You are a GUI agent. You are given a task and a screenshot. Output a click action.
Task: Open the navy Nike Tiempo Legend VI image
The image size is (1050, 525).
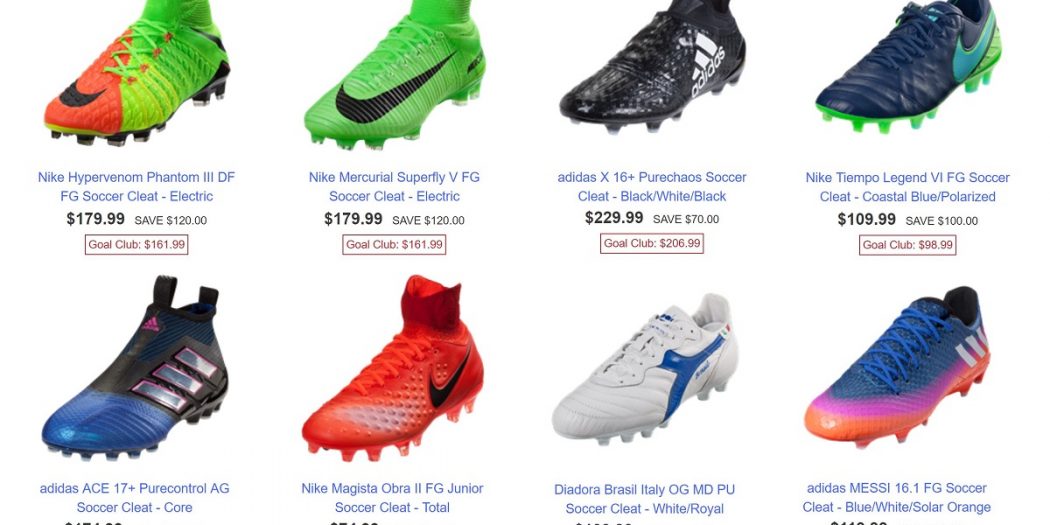coord(908,66)
